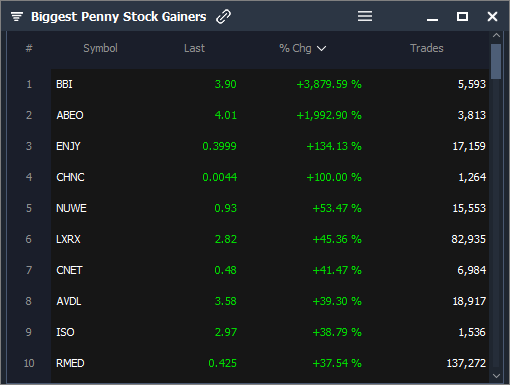Click the # column header
The height and width of the screenshot is (385, 510).
[29, 48]
